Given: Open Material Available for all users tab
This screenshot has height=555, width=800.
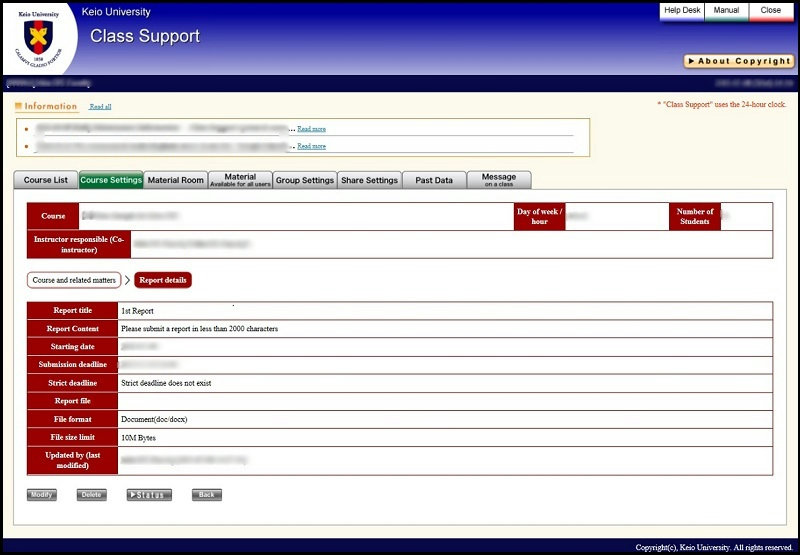Looking at the screenshot, I should pyautogui.click(x=240, y=180).
